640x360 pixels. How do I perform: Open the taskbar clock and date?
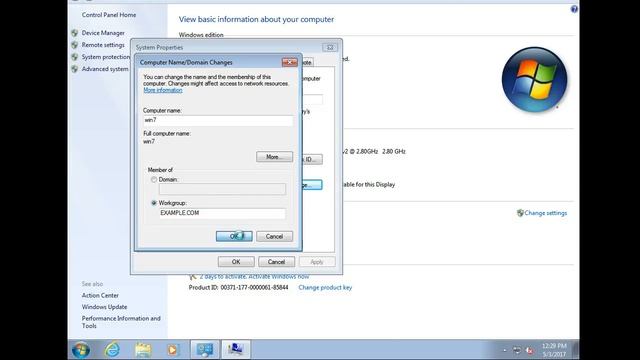coord(554,350)
